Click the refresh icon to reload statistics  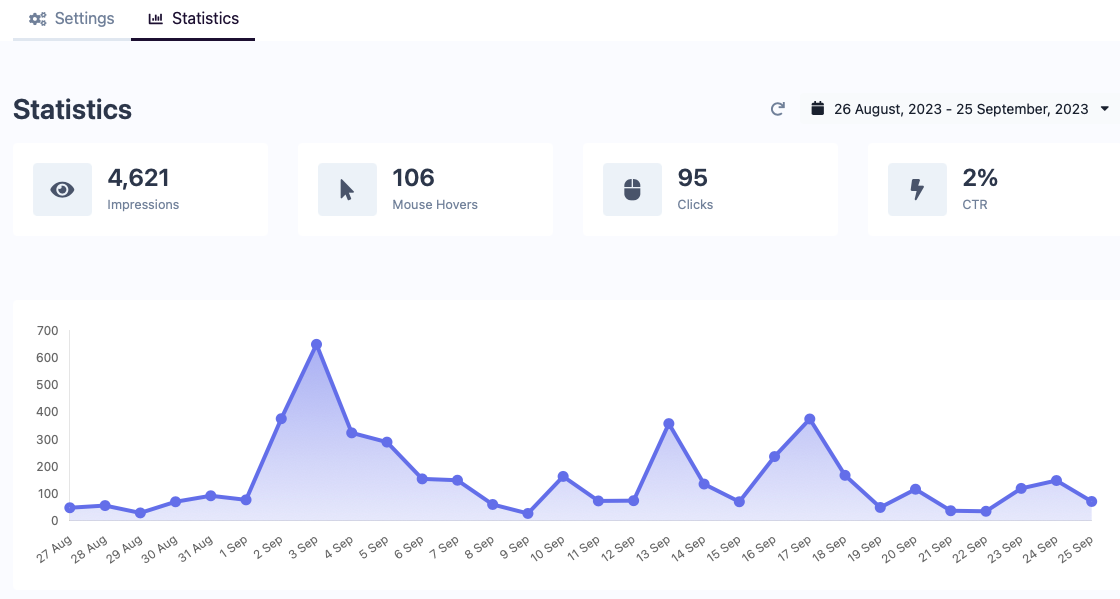[x=777, y=109]
